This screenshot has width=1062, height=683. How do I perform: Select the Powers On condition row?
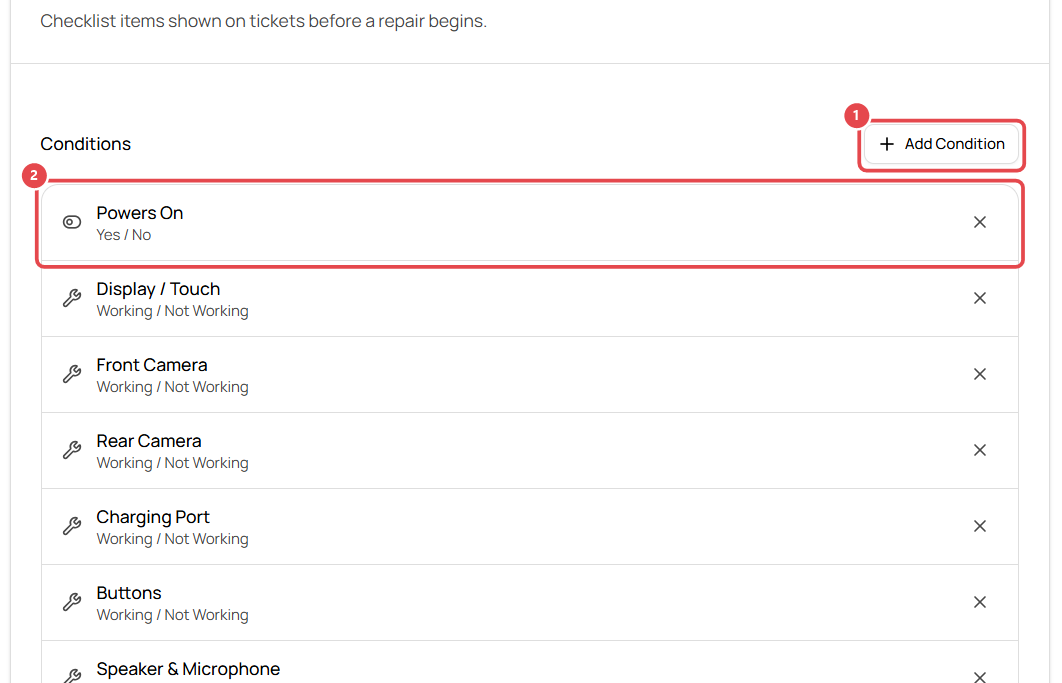[530, 223]
